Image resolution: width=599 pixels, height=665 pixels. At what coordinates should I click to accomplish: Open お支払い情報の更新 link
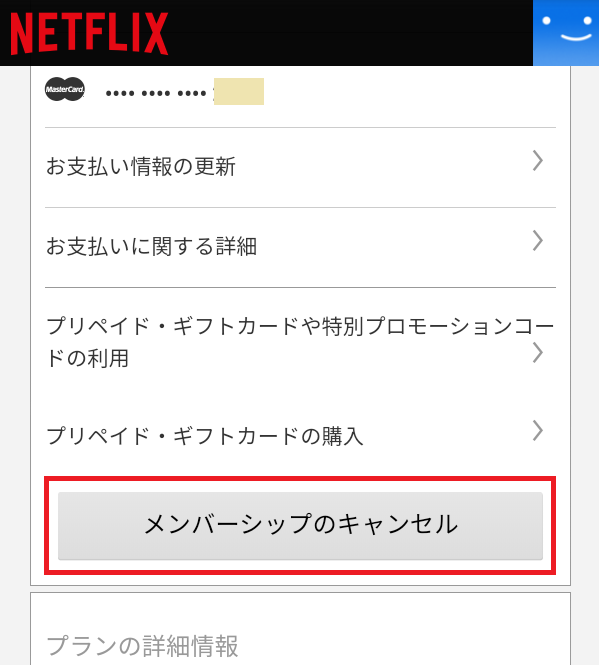tap(140, 166)
